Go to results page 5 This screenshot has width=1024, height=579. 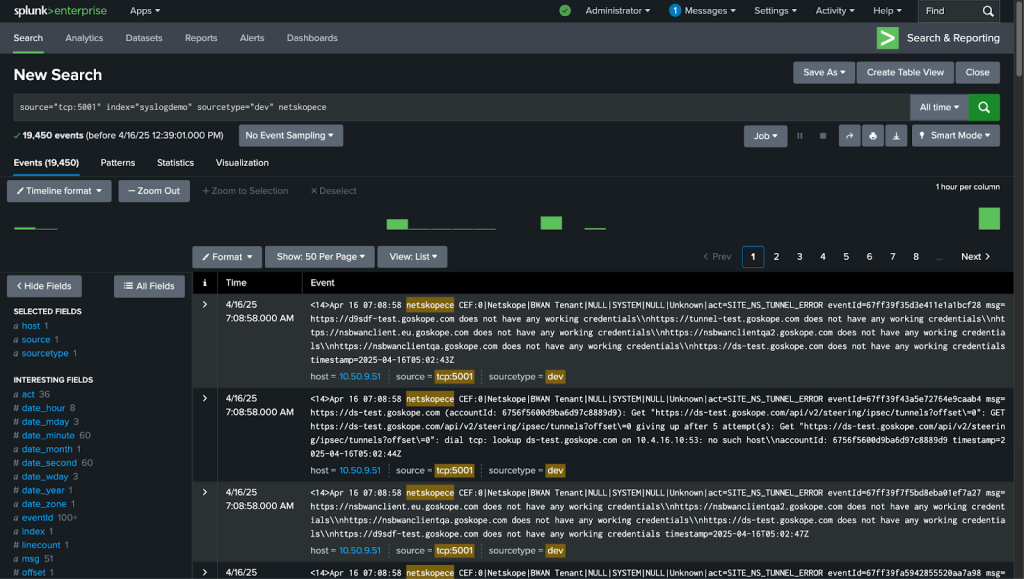[x=846, y=257]
